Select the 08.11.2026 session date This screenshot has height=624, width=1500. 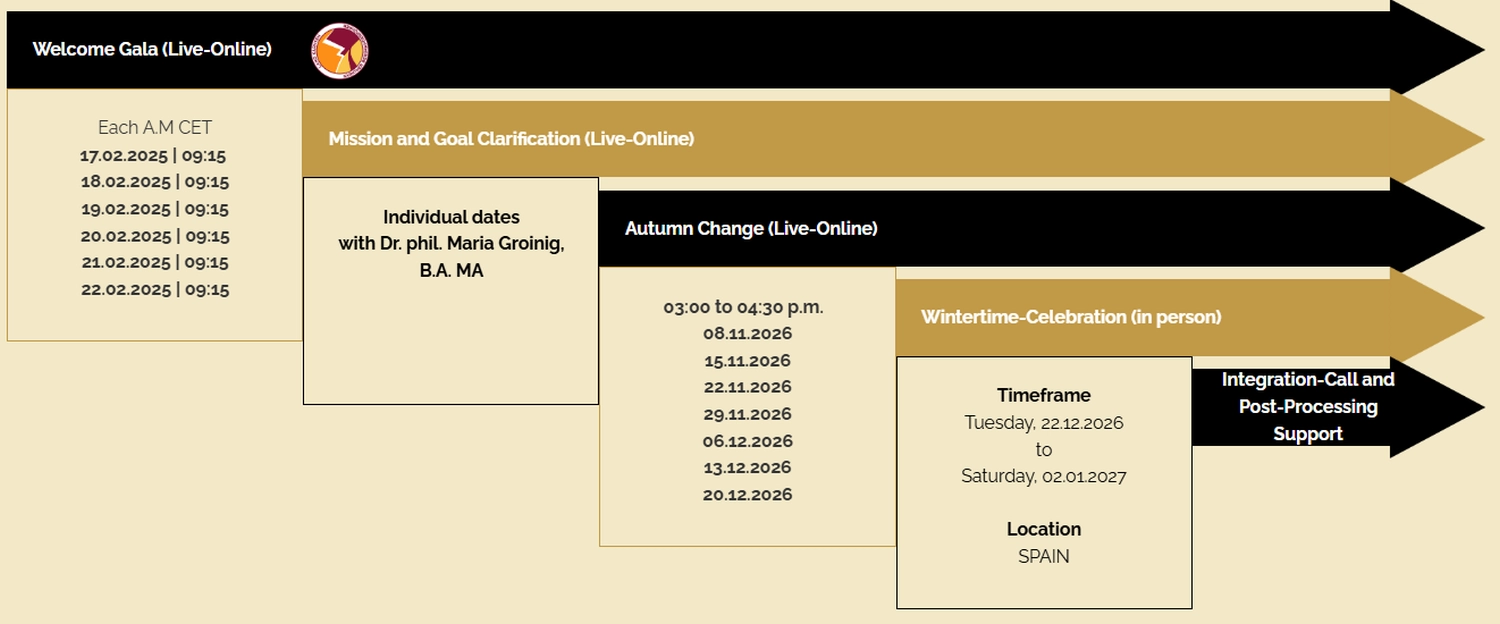747,334
